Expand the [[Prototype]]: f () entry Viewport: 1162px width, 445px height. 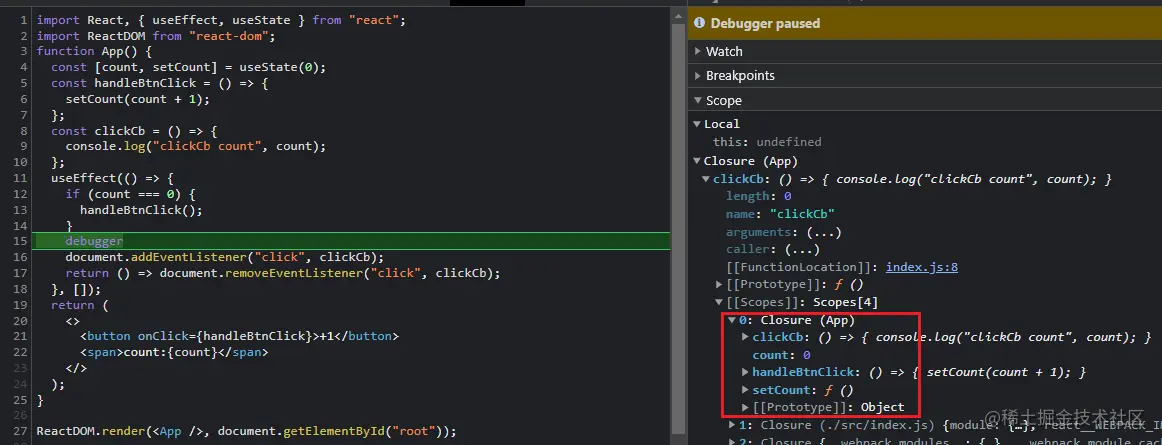[719, 284]
